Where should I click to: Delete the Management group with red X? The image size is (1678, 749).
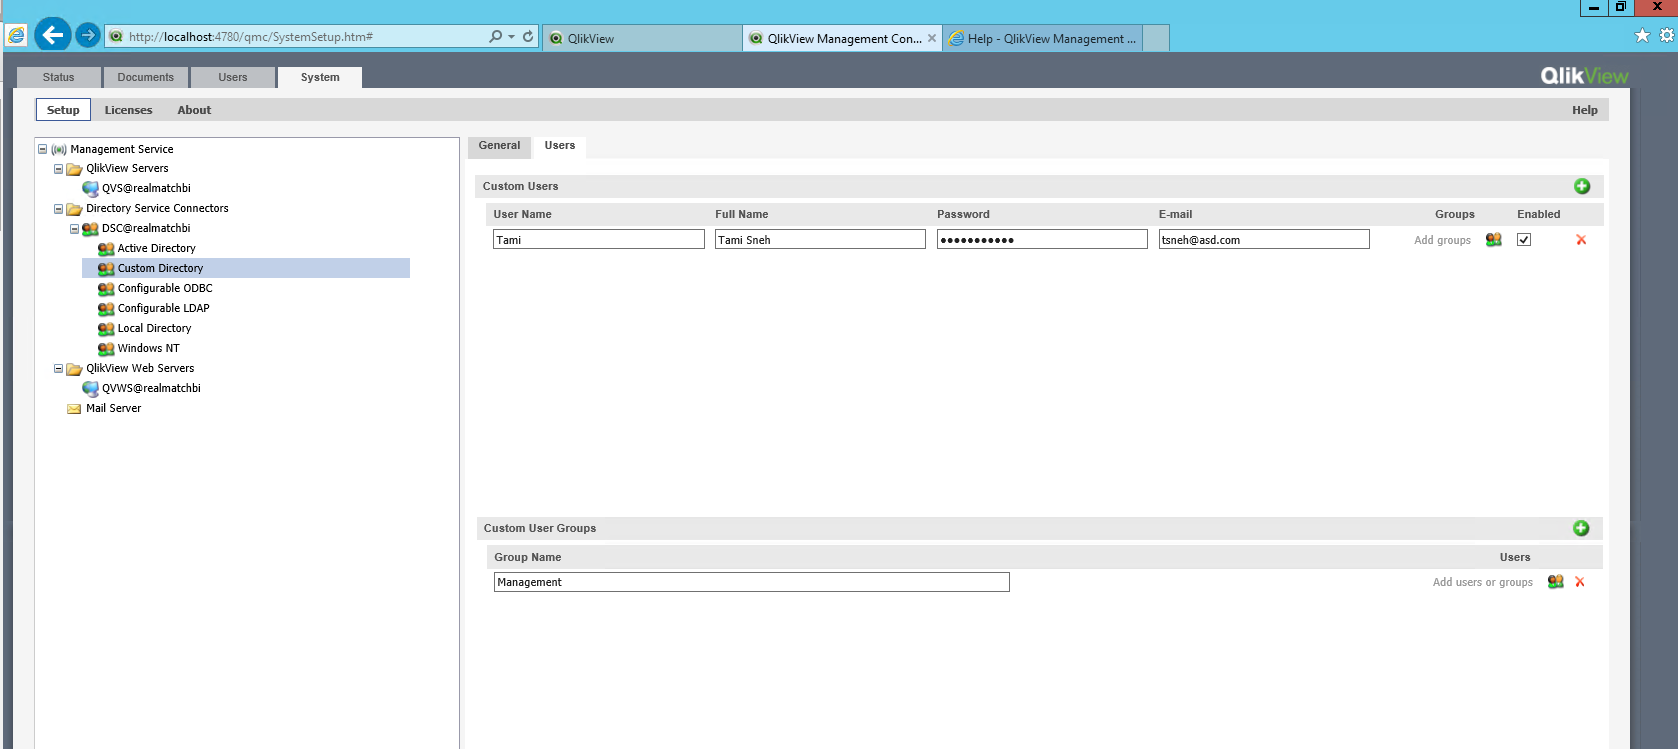click(1579, 582)
